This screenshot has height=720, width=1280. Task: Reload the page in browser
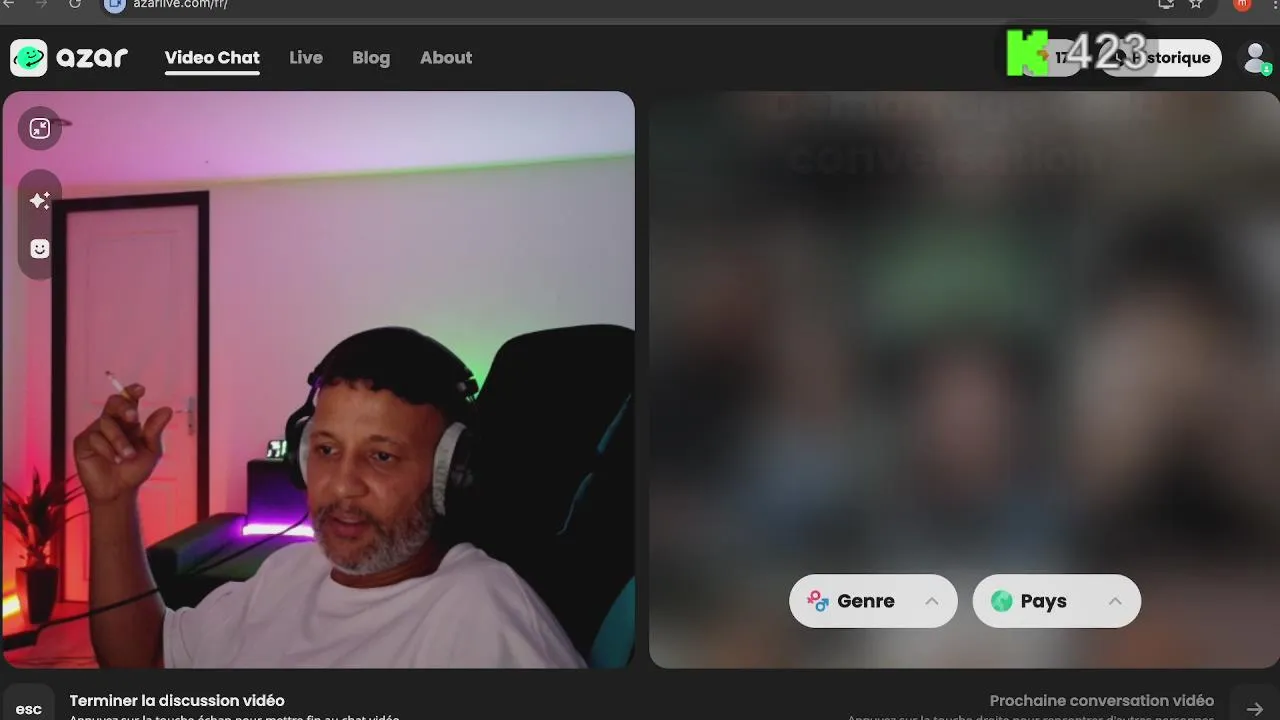coord(75,4)
